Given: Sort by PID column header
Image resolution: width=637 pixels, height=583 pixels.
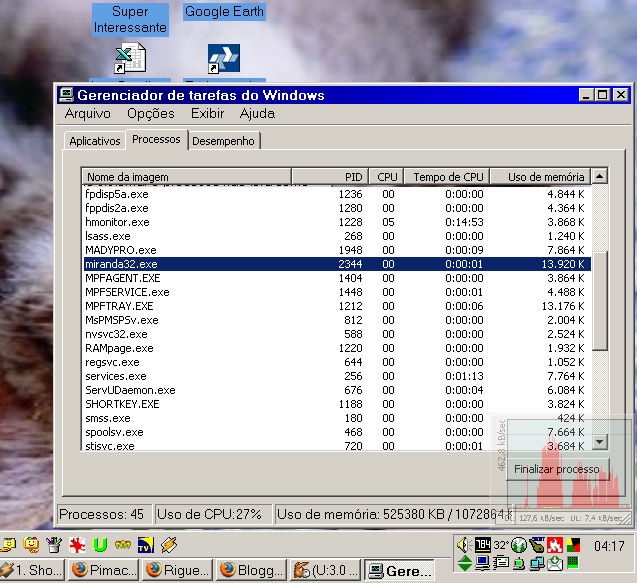Looking at the screenshot, I should pos(330,177).
